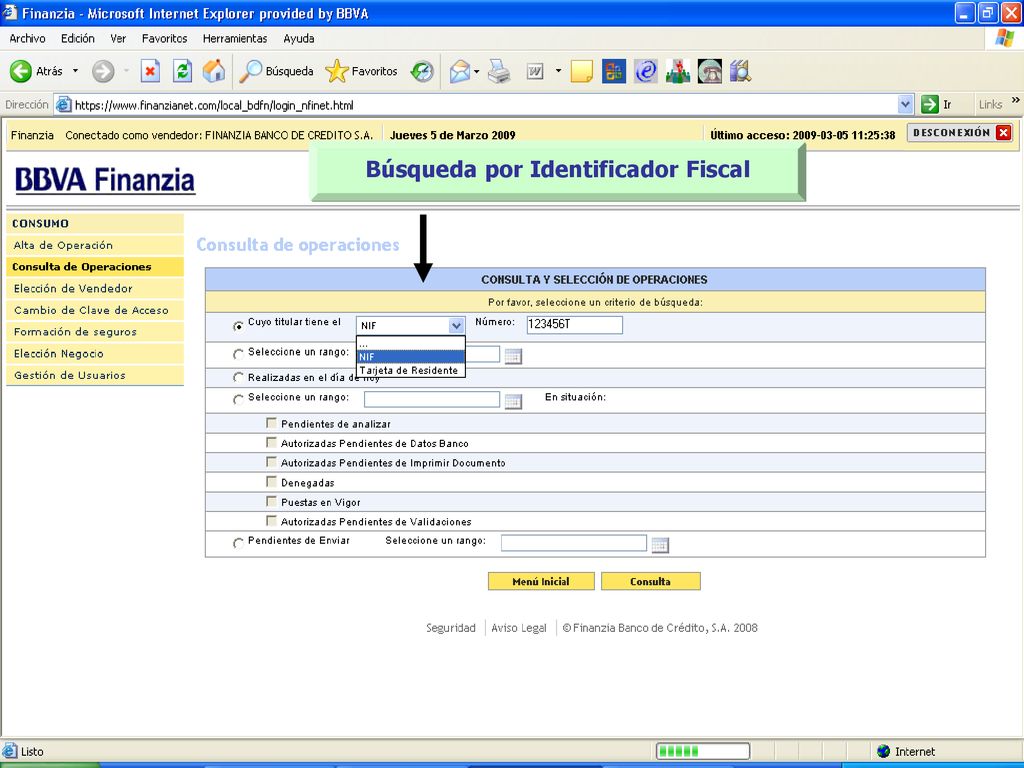Go to the home page via house icon
1024x768 pixels.
[x=214, y=71]
